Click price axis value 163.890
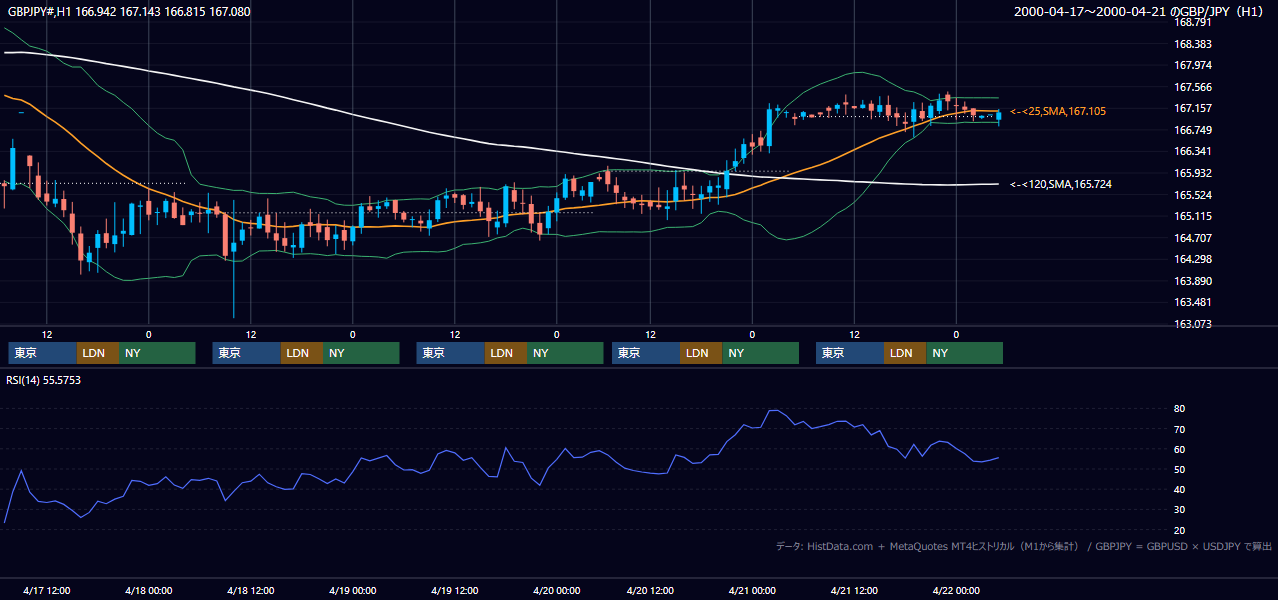1278x600 pixels. (x=1192, y=281)
